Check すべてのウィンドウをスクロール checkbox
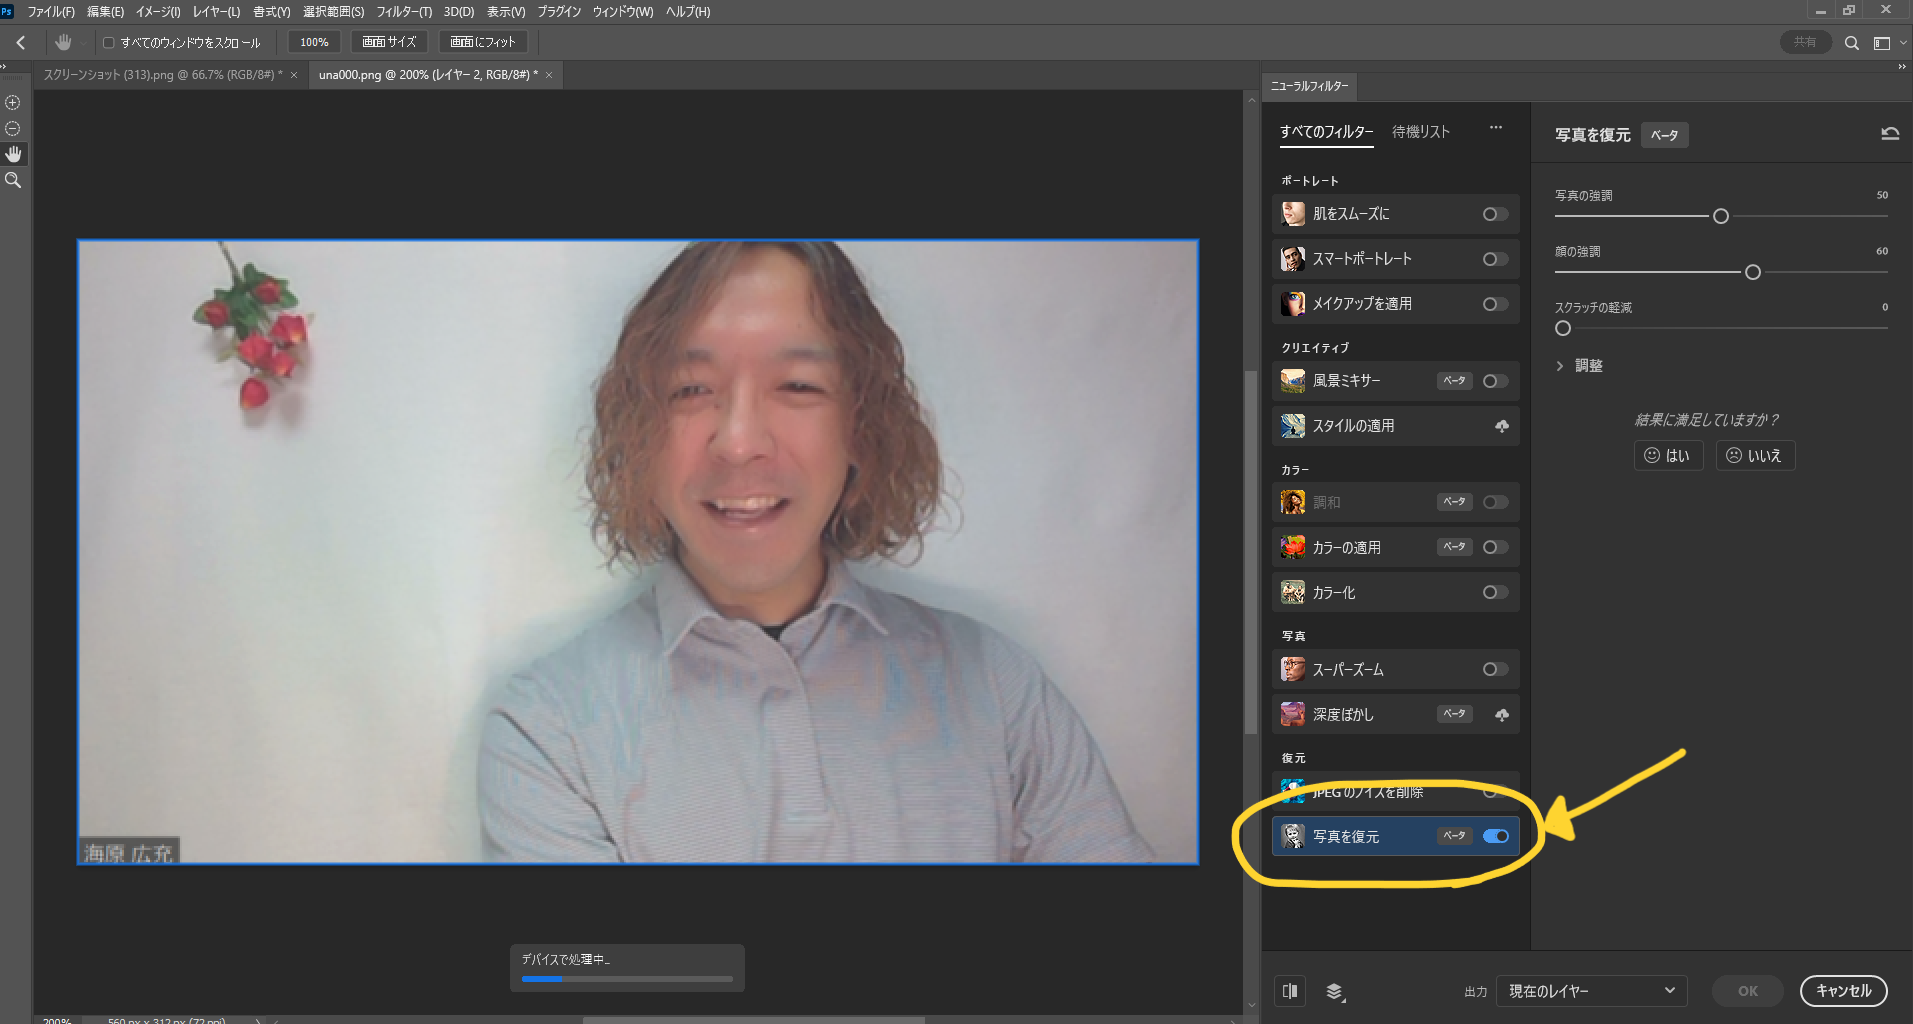The image size is (1913, 1024). coord(109,43)
